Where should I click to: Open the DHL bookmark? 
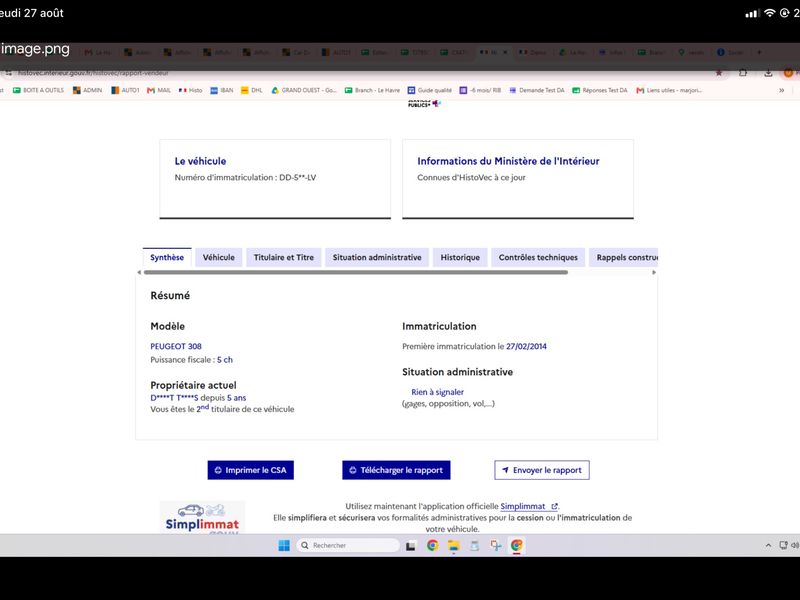[x=252, y=90]
